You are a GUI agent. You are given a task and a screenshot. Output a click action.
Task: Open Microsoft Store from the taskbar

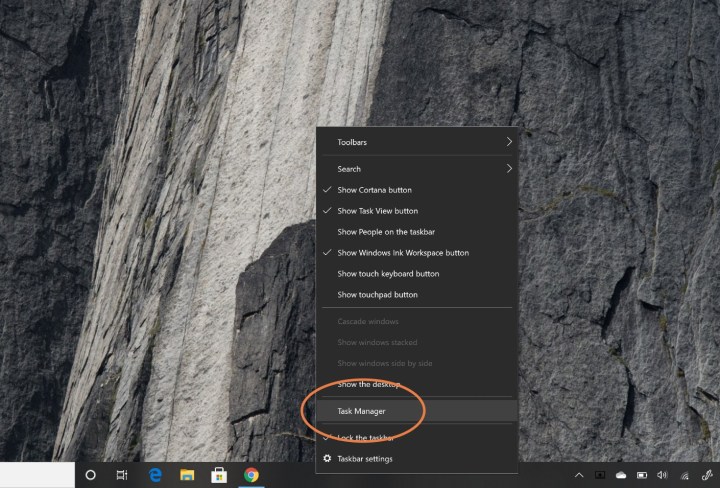point(219,475)
